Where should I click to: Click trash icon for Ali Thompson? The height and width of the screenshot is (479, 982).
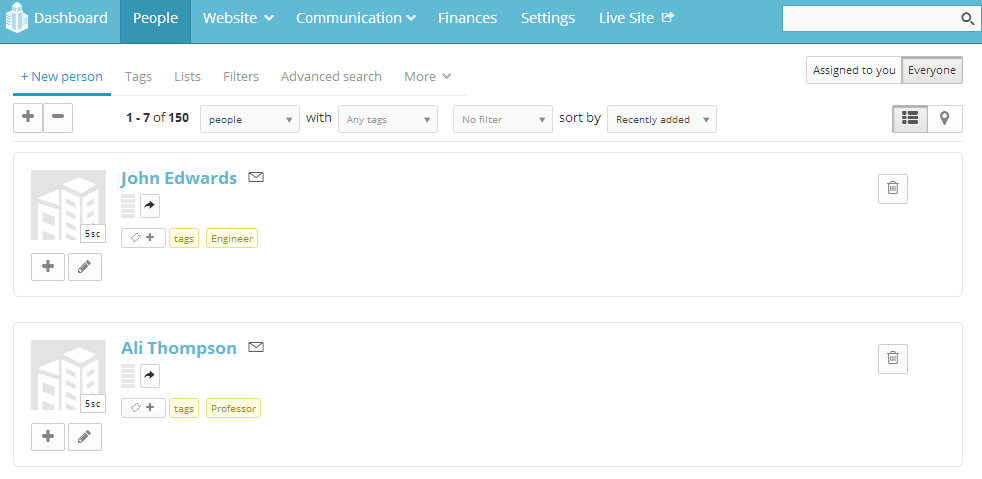pos(893,358)
